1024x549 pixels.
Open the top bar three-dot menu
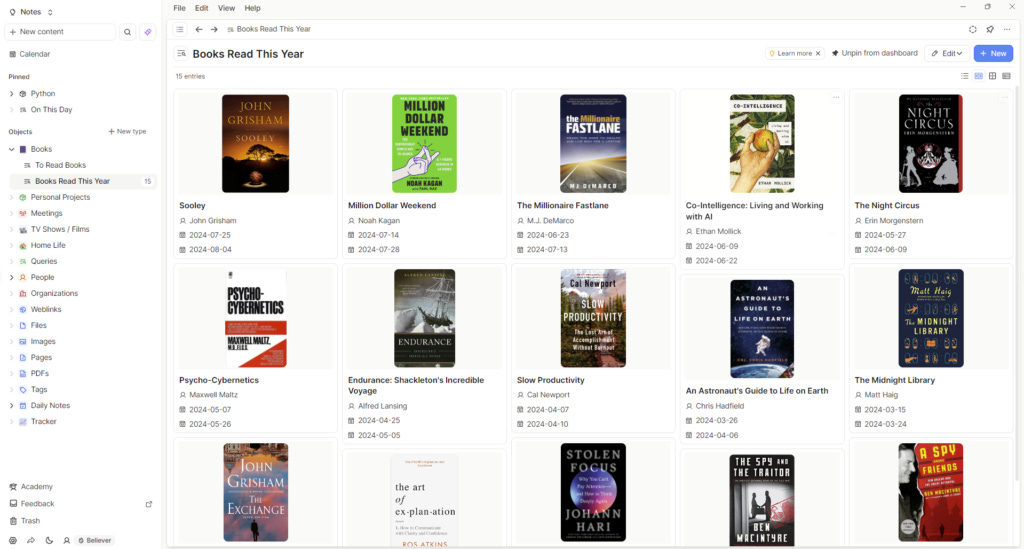1007,29
